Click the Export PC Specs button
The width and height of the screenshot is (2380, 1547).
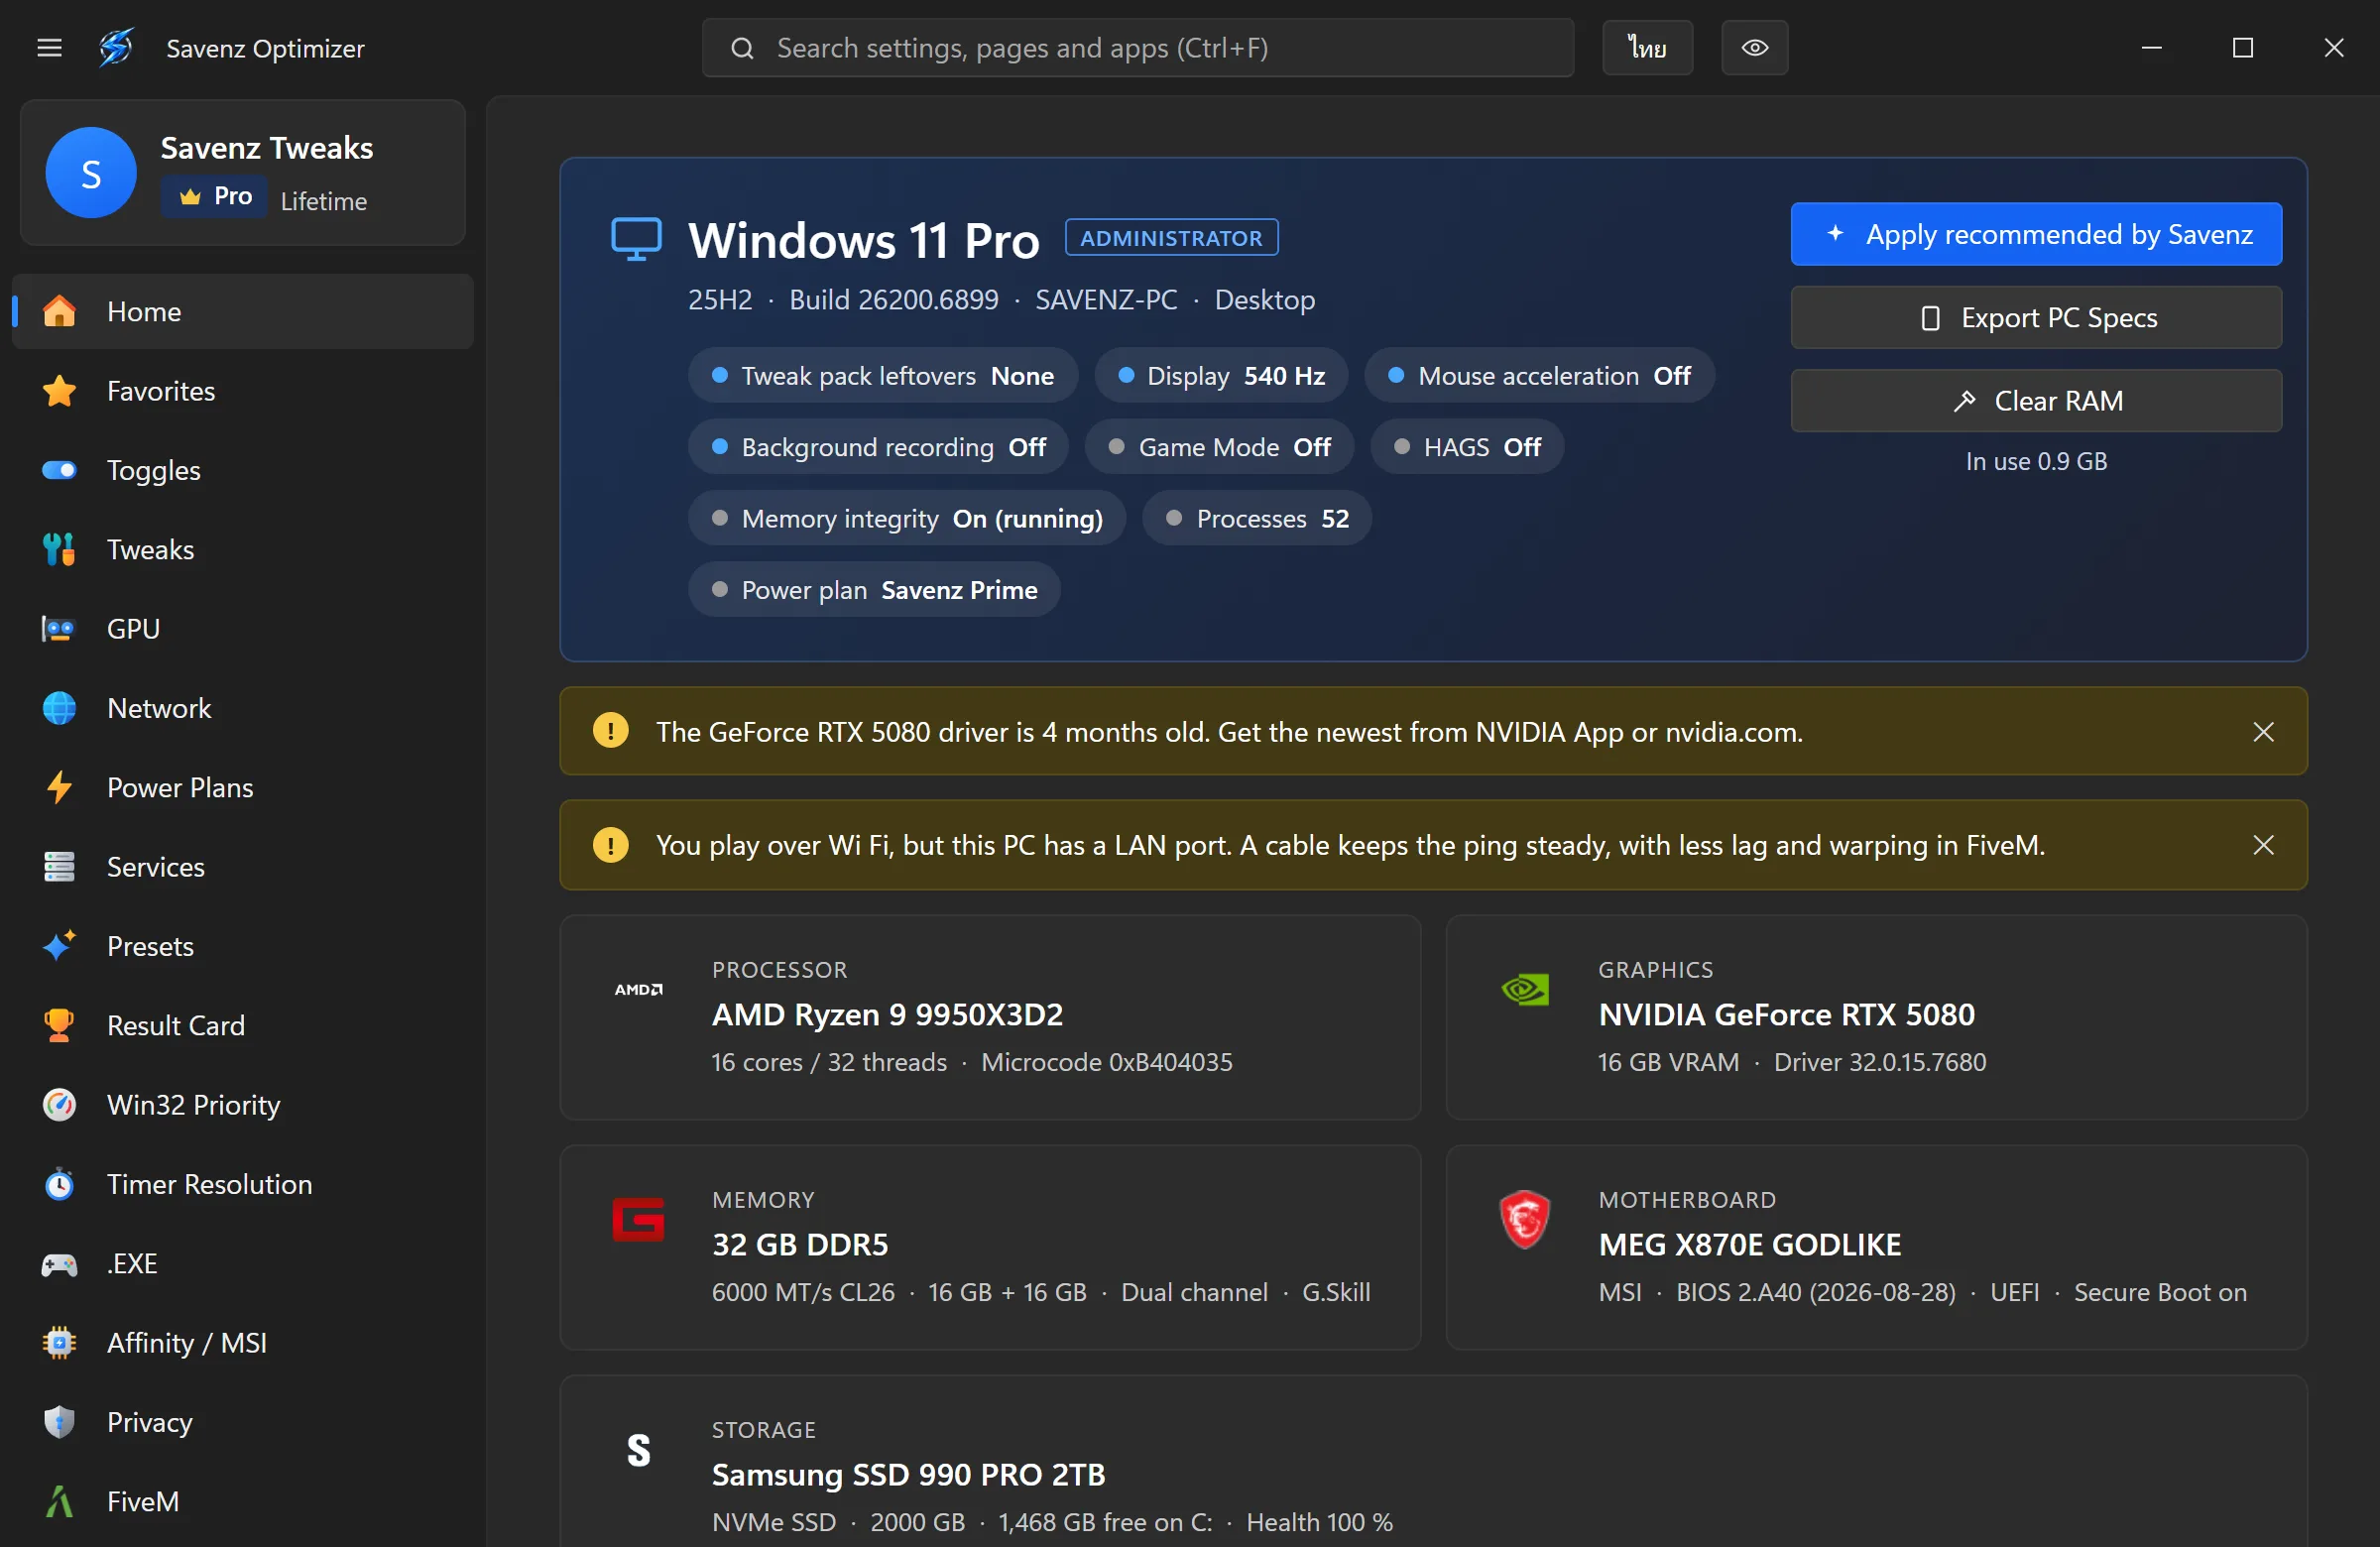tap(2036, 318)
